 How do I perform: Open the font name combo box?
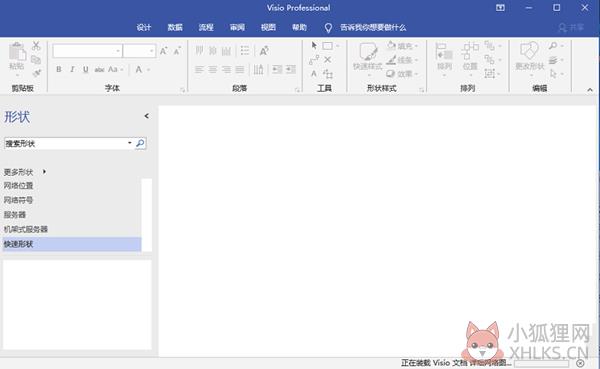(87, 51)
